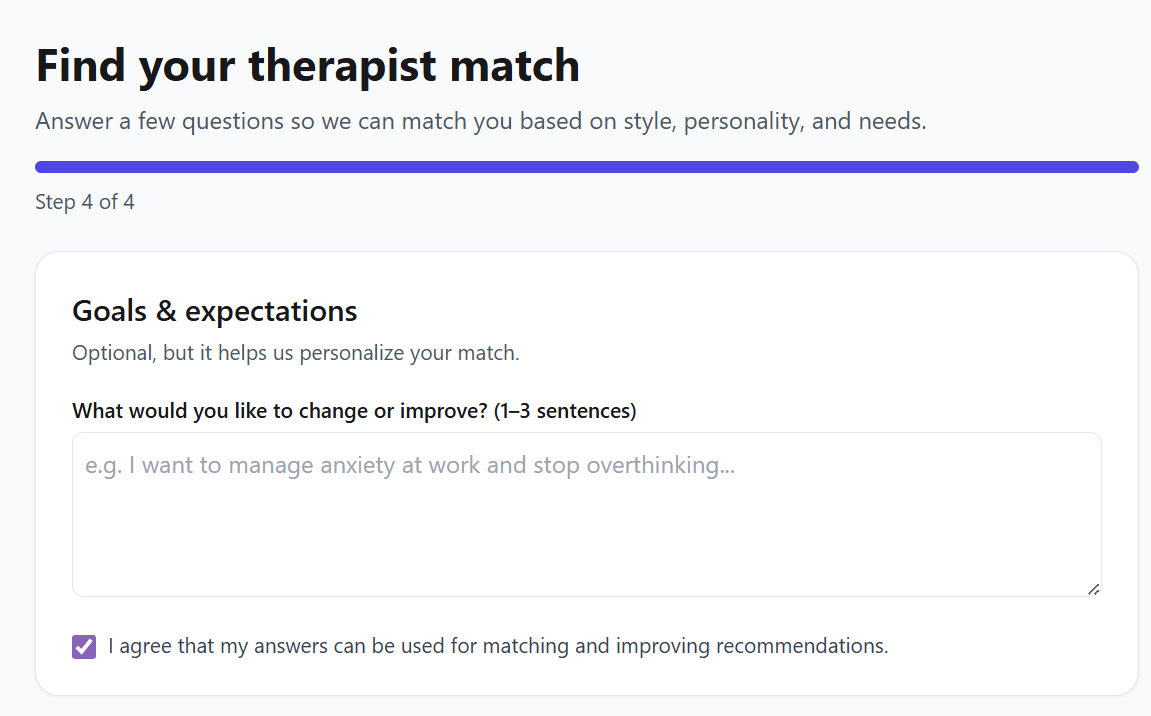
Task: Click the "Answer a few questions" subtitle
Action: (480, 122)
